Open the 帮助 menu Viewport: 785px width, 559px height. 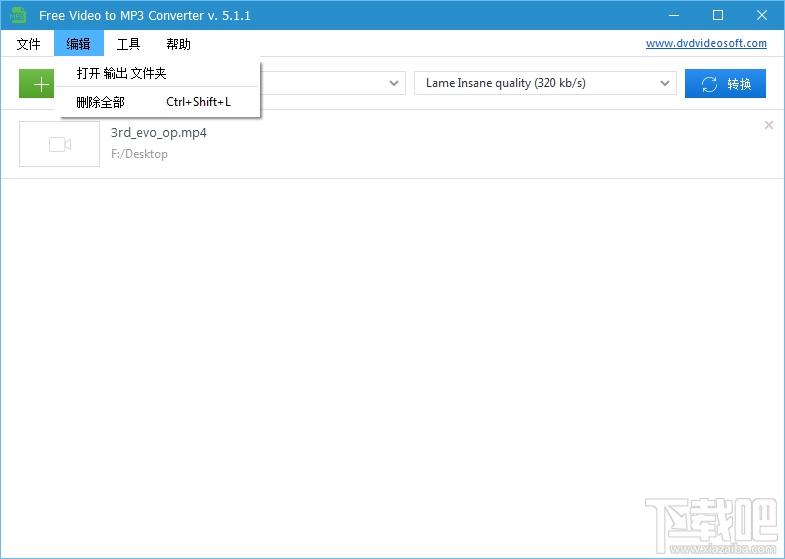pyautogui.click(x=178, y=44)
